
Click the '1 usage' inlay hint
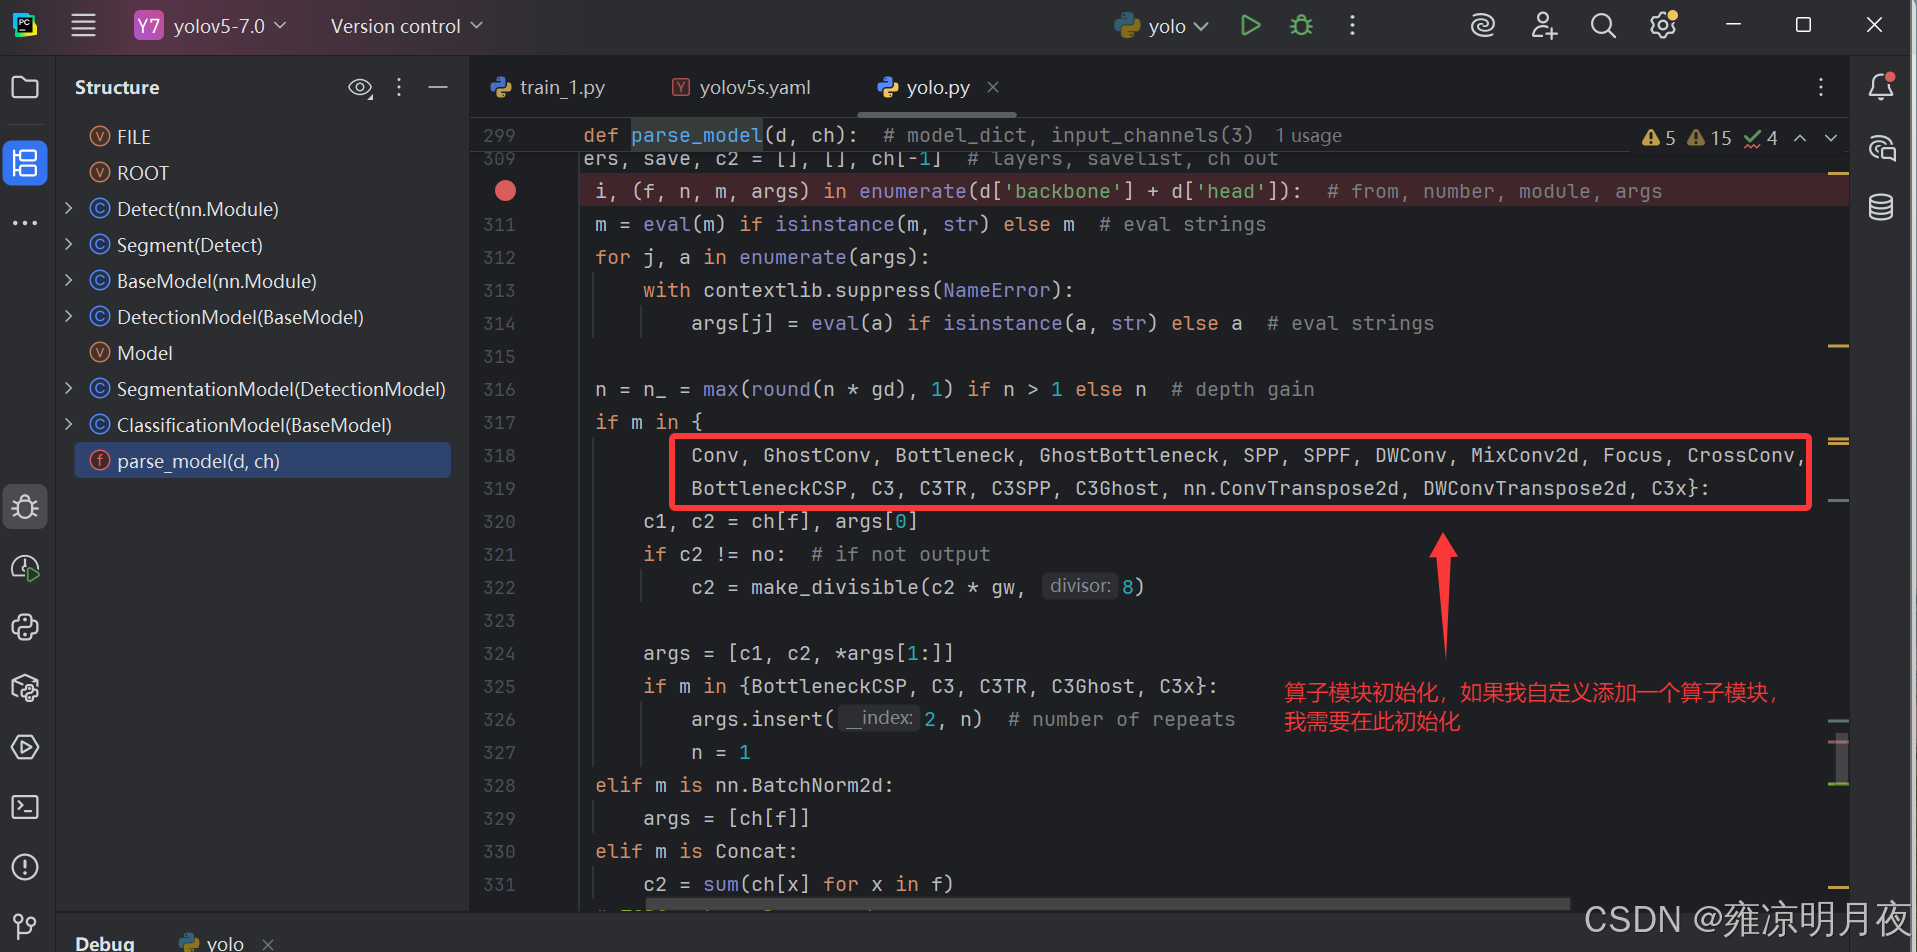(x=1309, y=135)
